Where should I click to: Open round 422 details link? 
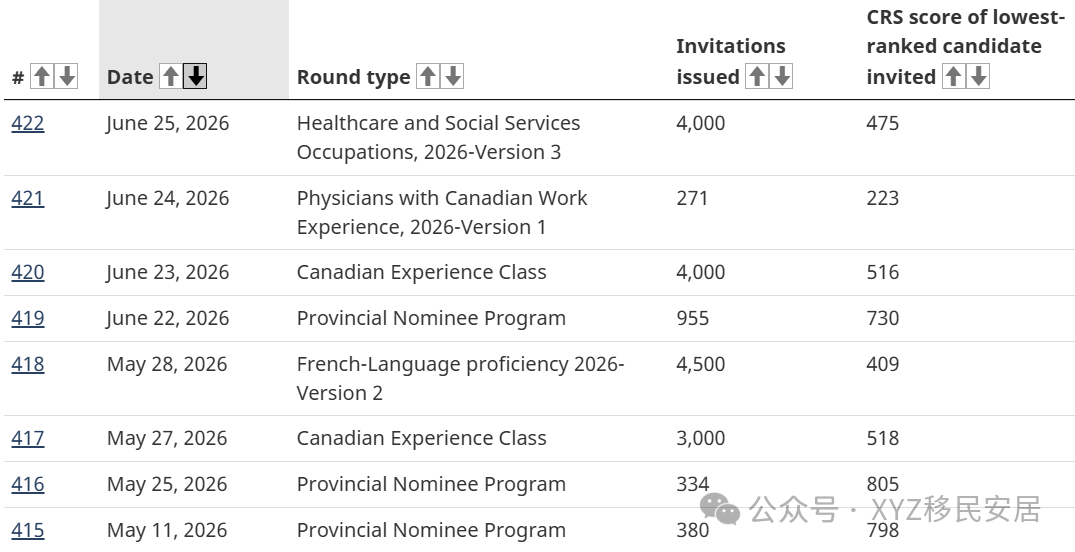click(28, 123)
